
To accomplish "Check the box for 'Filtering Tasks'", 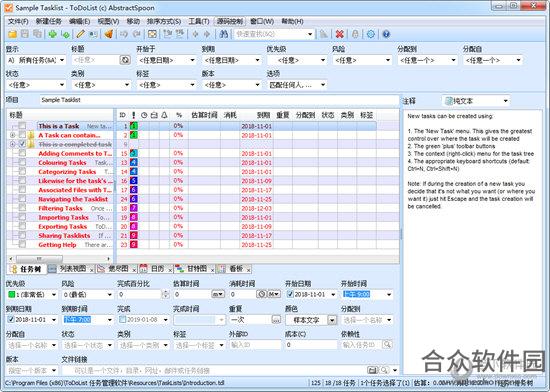I will 22,208.
